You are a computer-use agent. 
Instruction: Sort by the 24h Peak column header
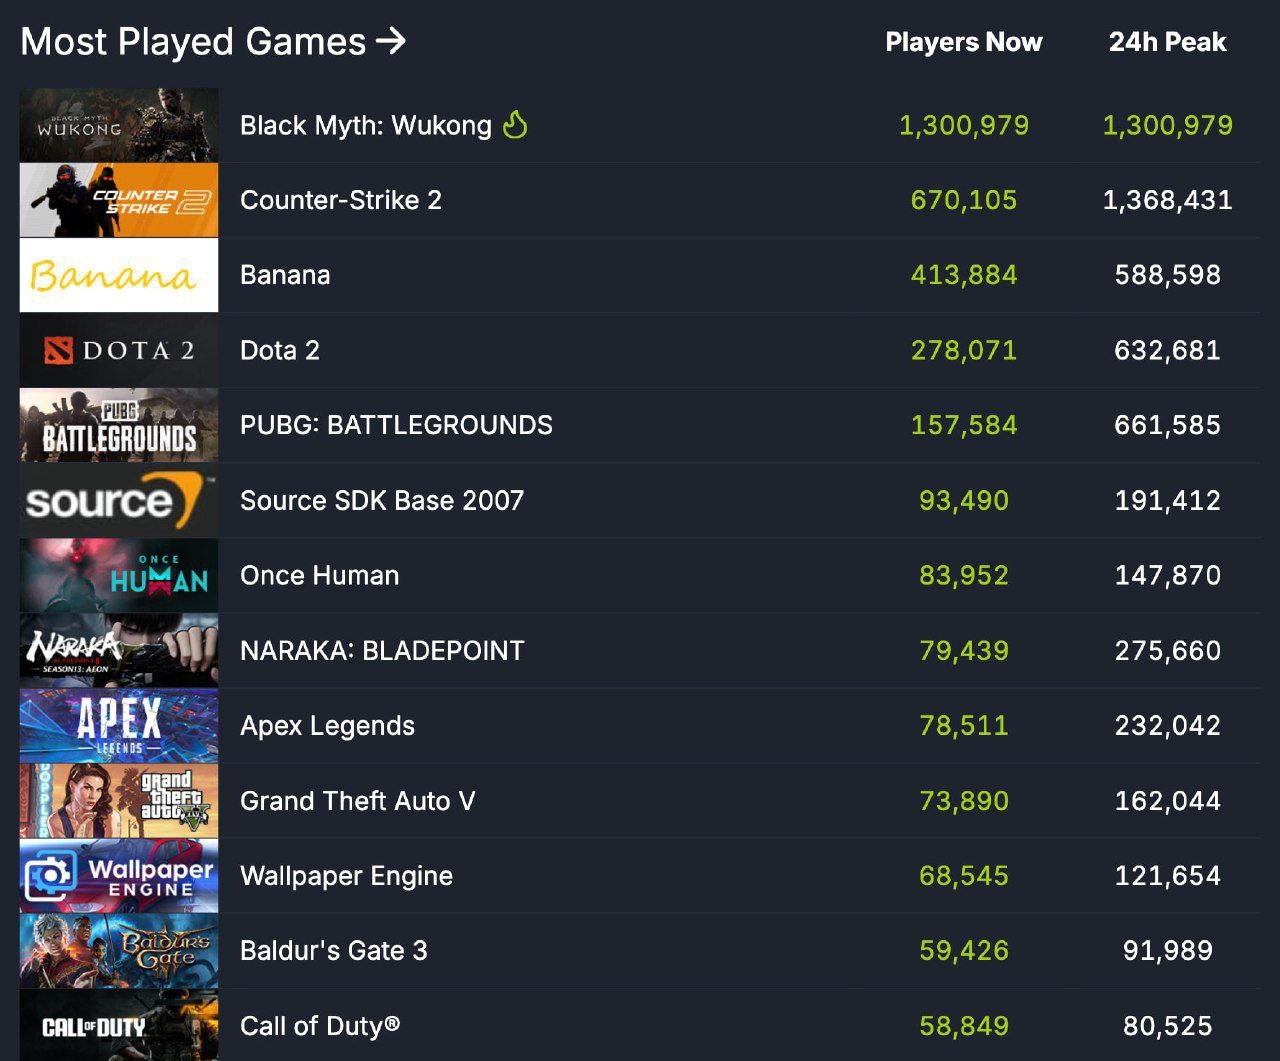[x=1167, y=42]
